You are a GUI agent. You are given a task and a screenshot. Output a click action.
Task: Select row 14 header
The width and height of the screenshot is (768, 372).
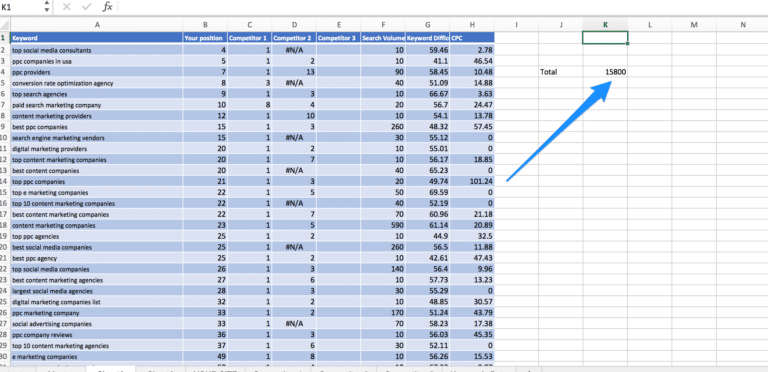click(5, 181)
